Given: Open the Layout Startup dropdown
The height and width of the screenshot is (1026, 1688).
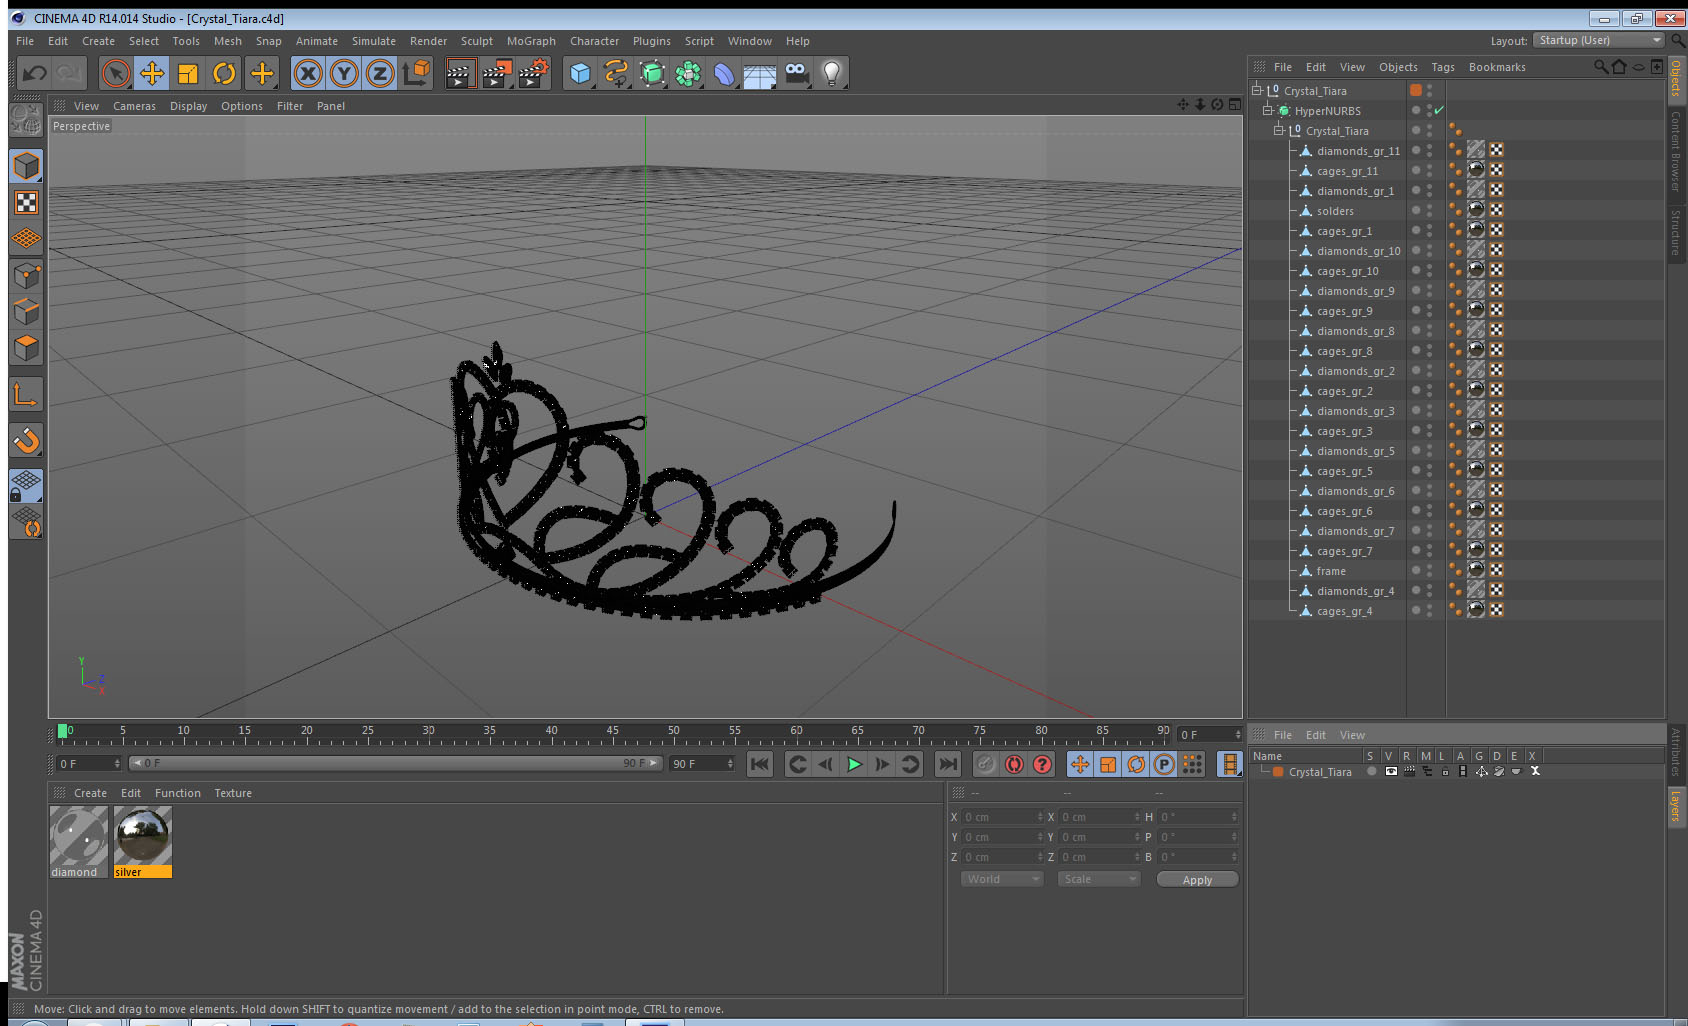Looking at the screenshot, I should pyautogui.click(x=1598, y=40).
